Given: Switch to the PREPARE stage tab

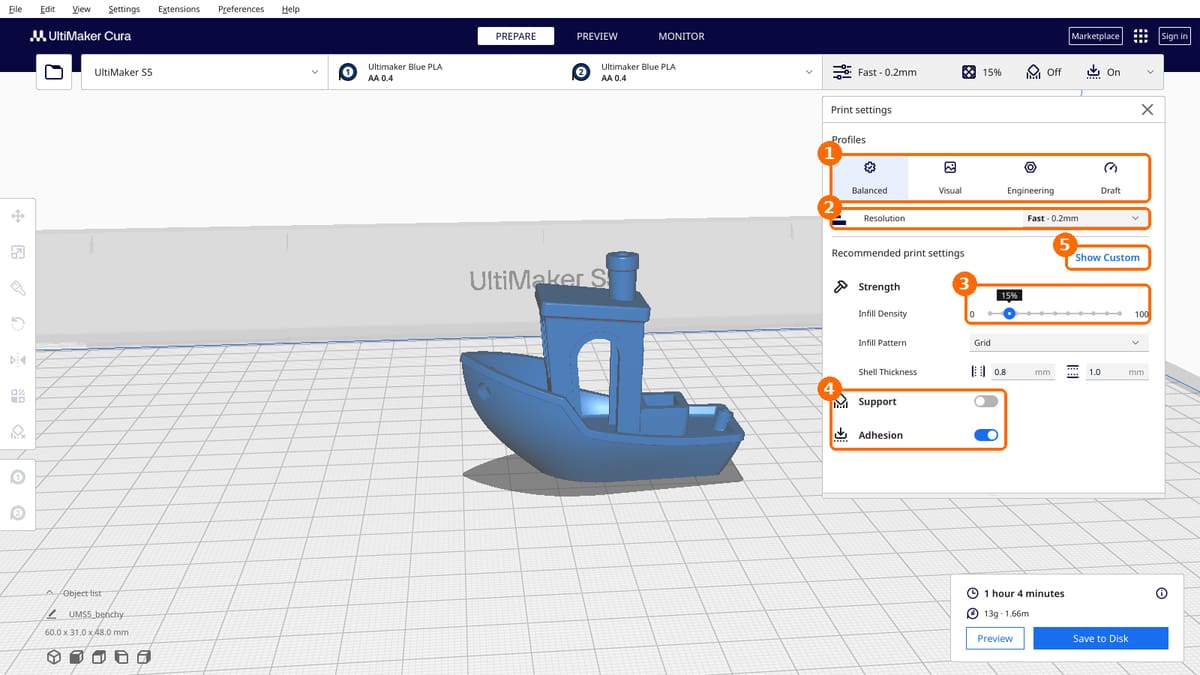Looking at the screenshot, I should pyautogui.click(x=516, y=36).
